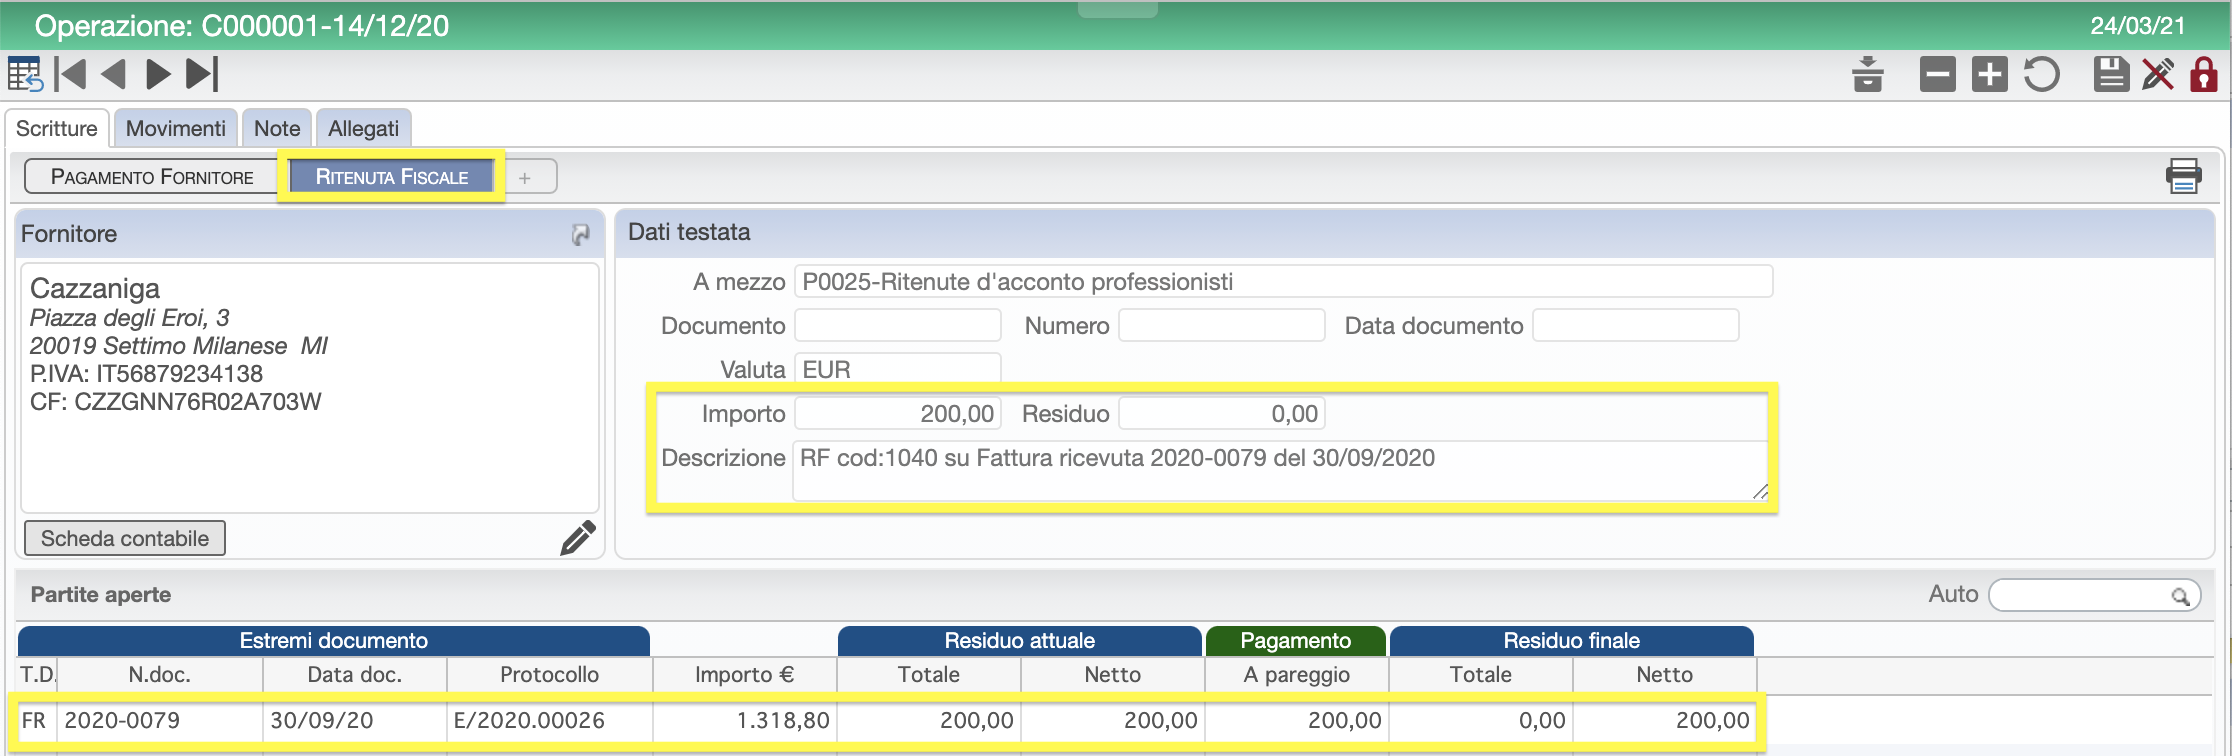Screen dimensions: 2232x756
Task: Add a new entry with plus tab
Action: point(525,177)
